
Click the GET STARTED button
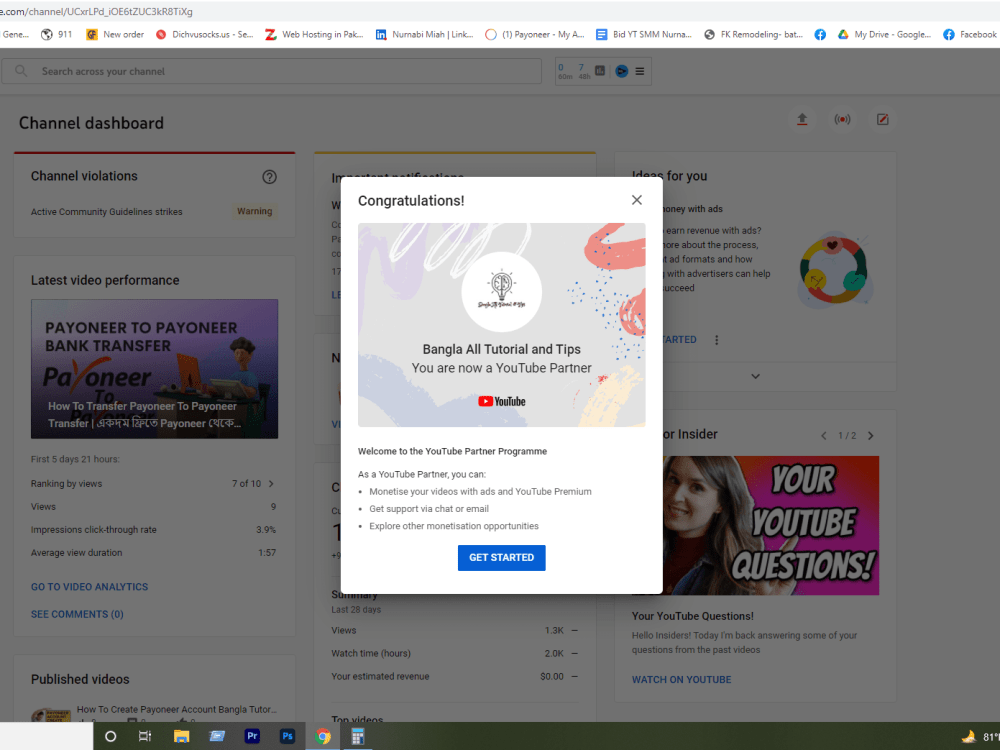click(x=501, y=557)
